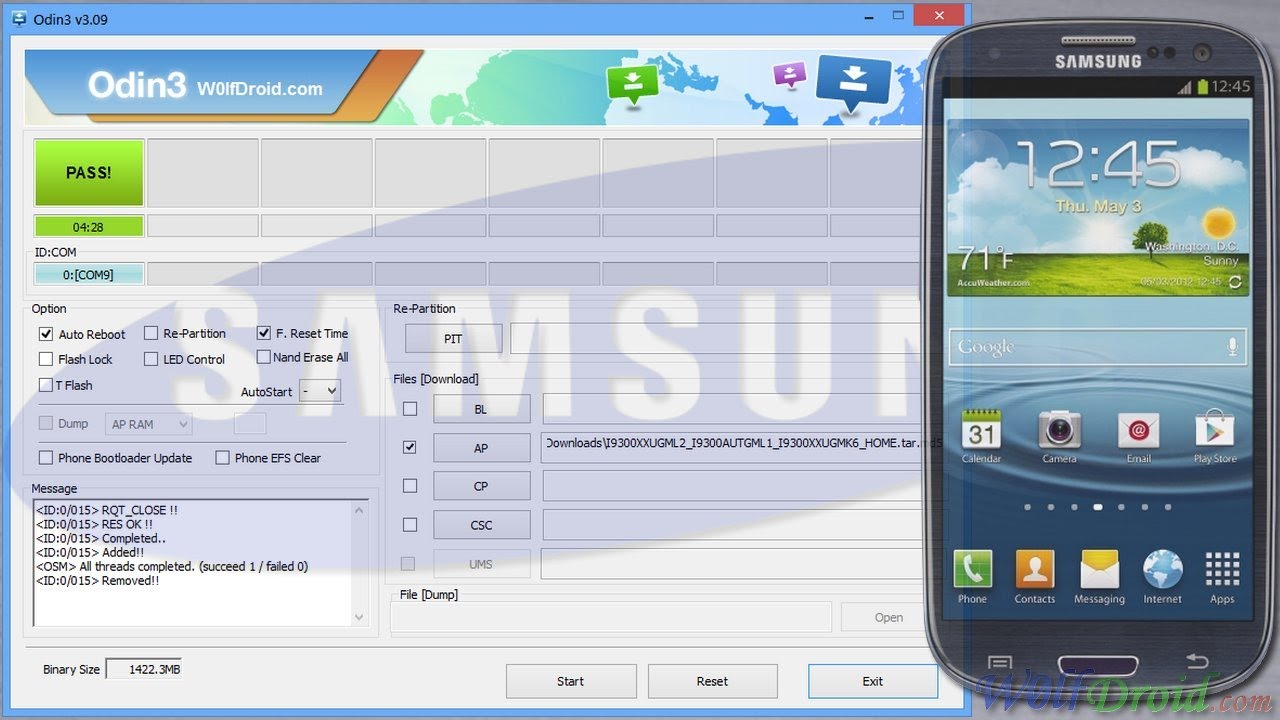Click the large blue download icon in banner
Viewport: 1280px width, 720px height.
click(x=853, y=83)
